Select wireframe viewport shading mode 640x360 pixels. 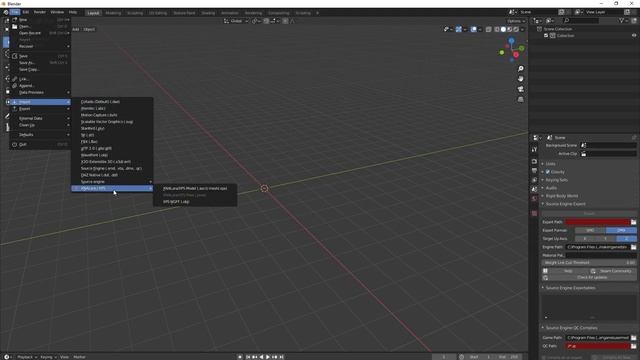(x=497, y=29)
